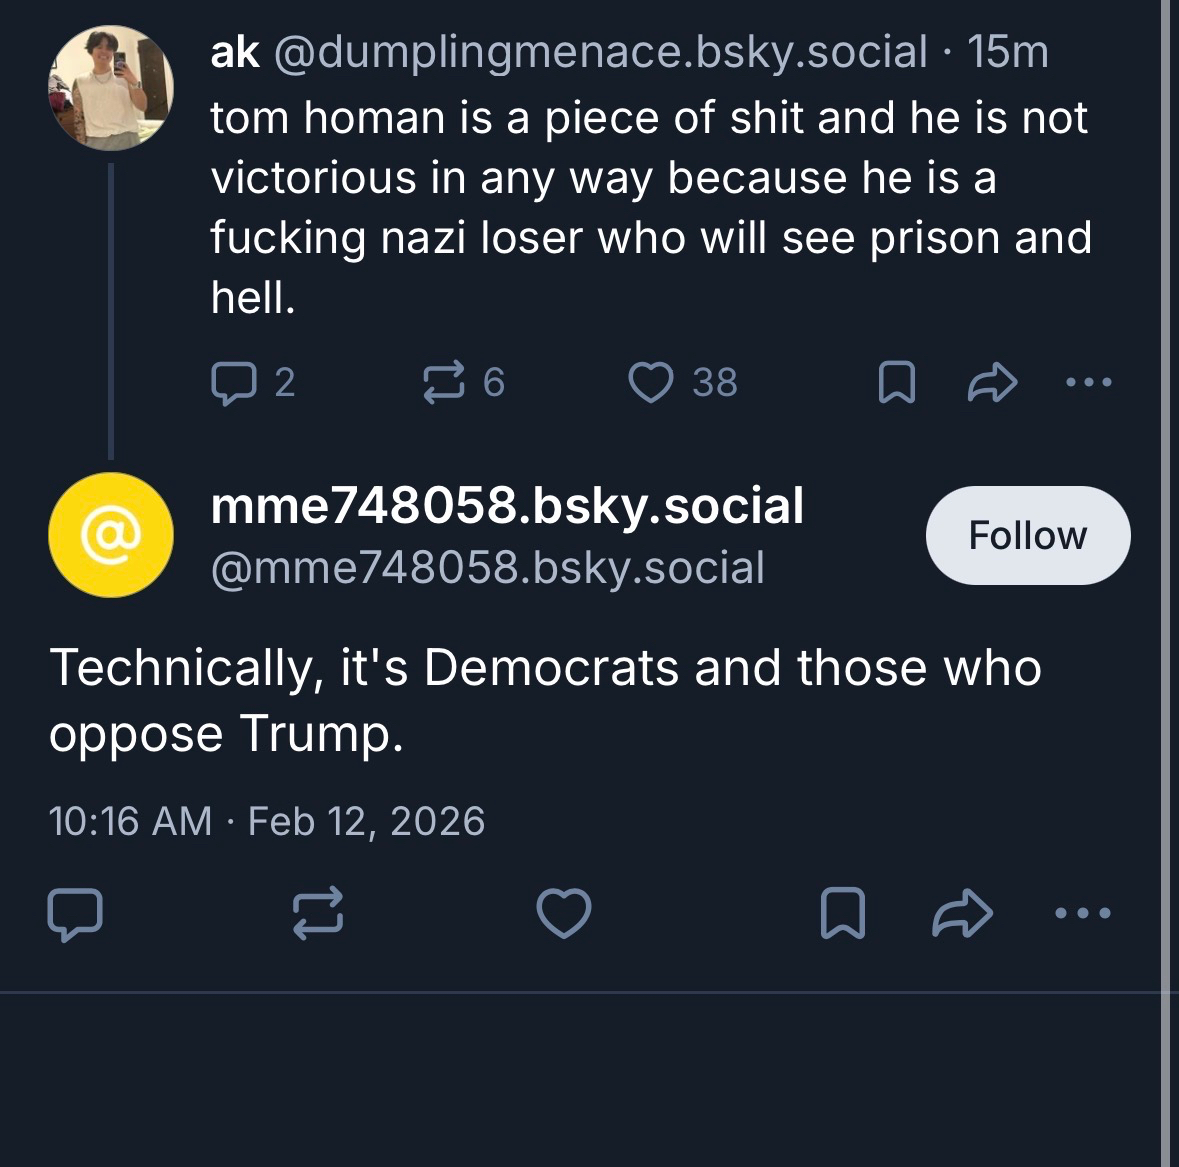Open the bold mme748058.bsky.social display name
This screenshot has width=1179, height=1167.
507,506
